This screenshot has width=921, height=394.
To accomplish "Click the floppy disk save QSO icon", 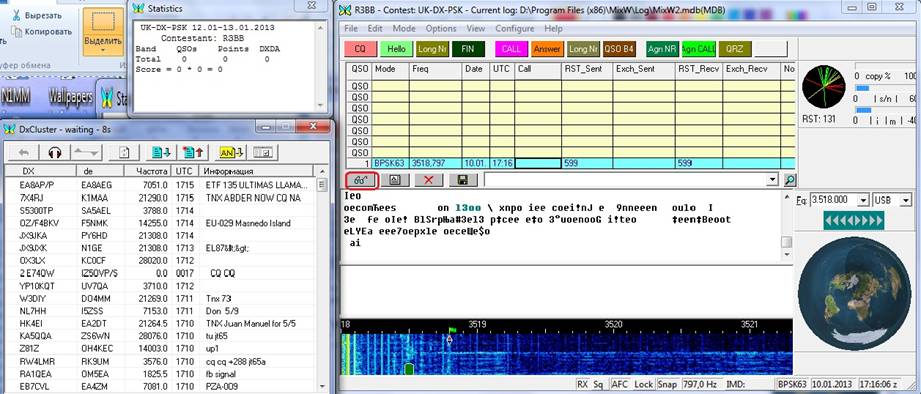I will coord(463,180).
